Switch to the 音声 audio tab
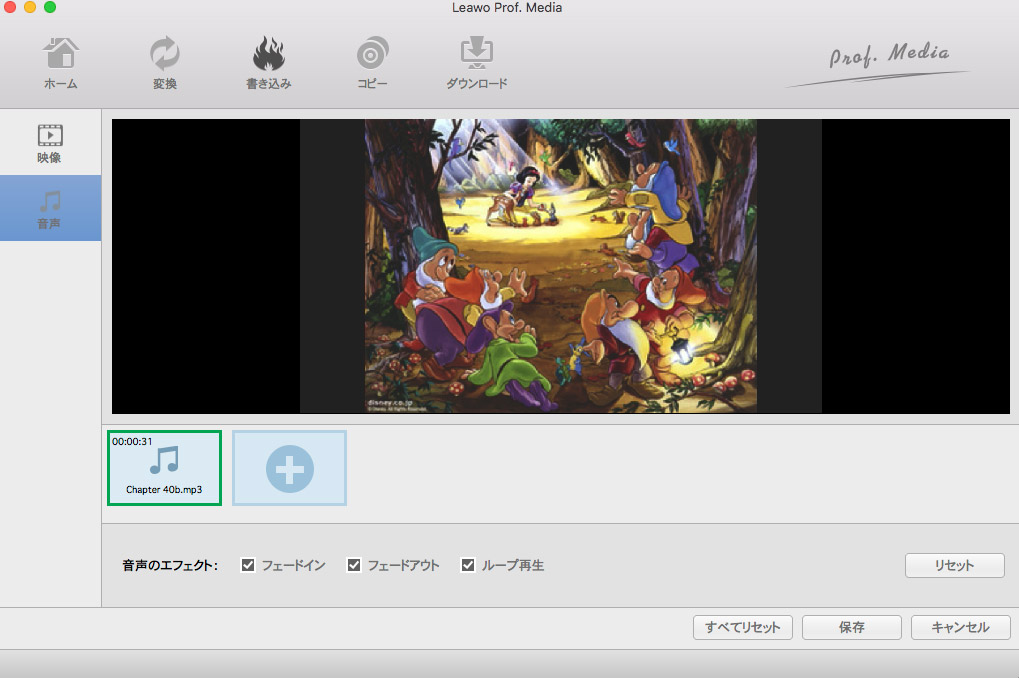Image resolution: width=1019 pixels, height=678 pixels. point(50,208)
